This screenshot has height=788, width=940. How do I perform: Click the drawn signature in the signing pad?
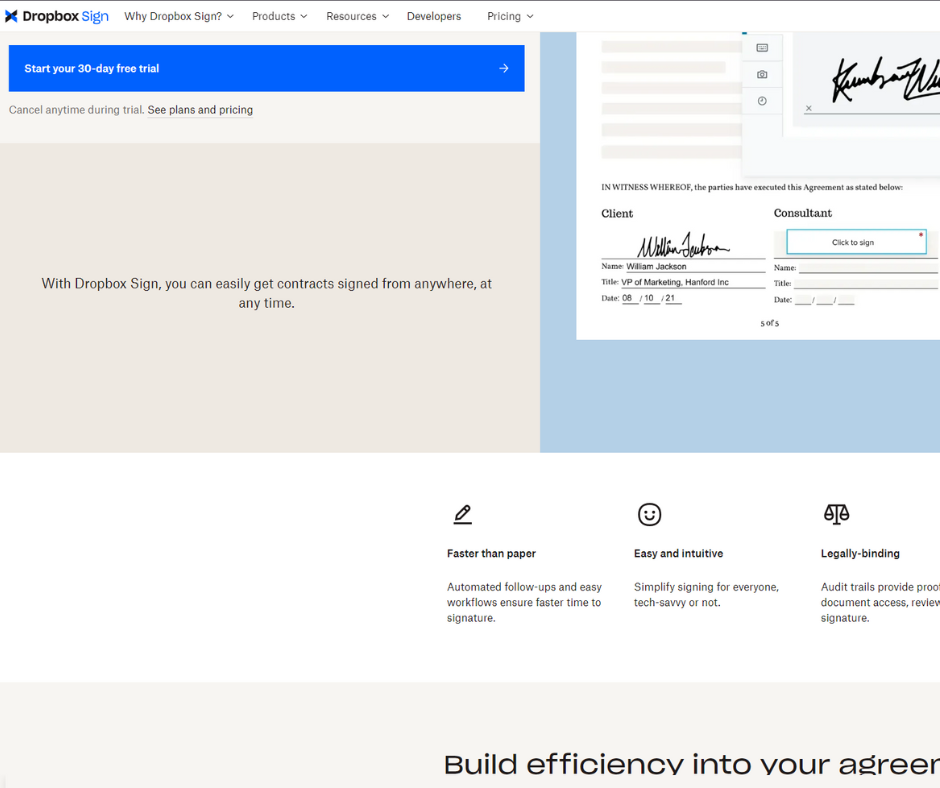click(886, 79)
